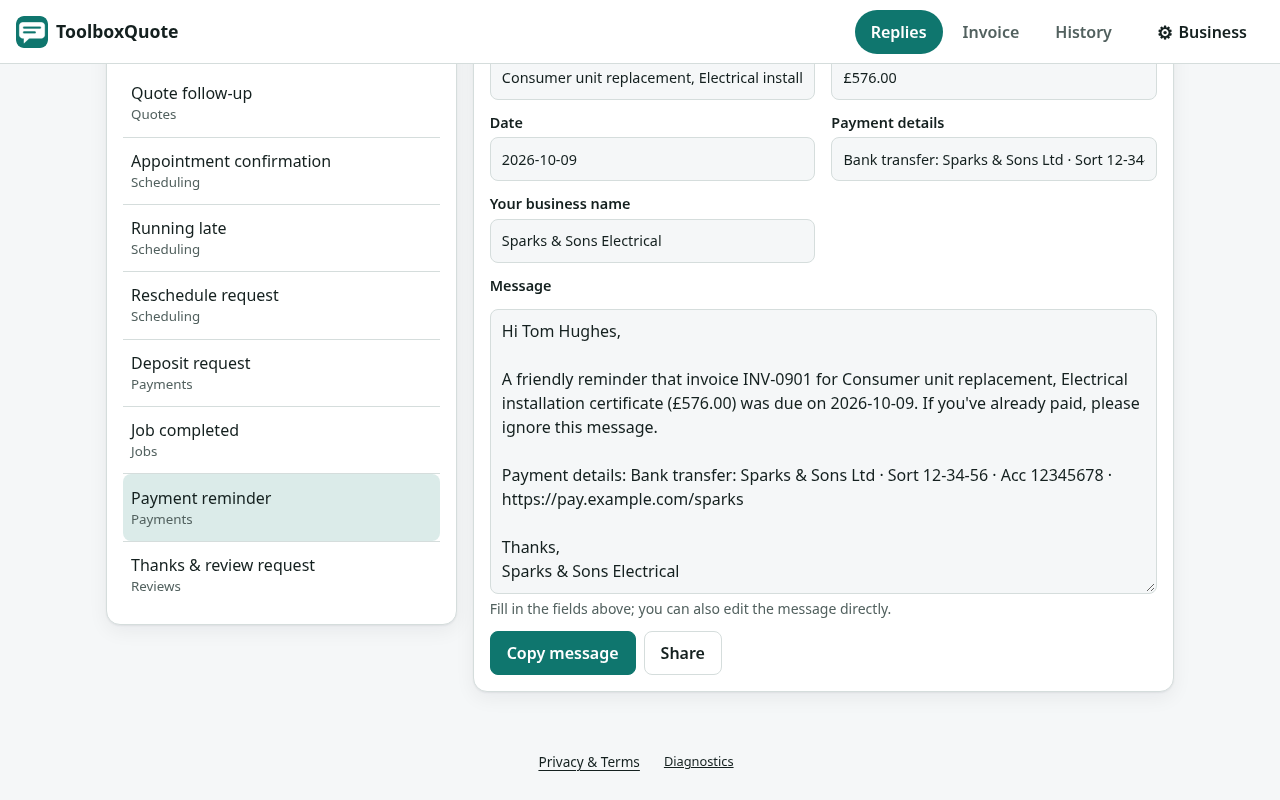The image size is (1280, 800).
Task: Click the ToolboxQuote brand name text
Action: coord(117,32)
